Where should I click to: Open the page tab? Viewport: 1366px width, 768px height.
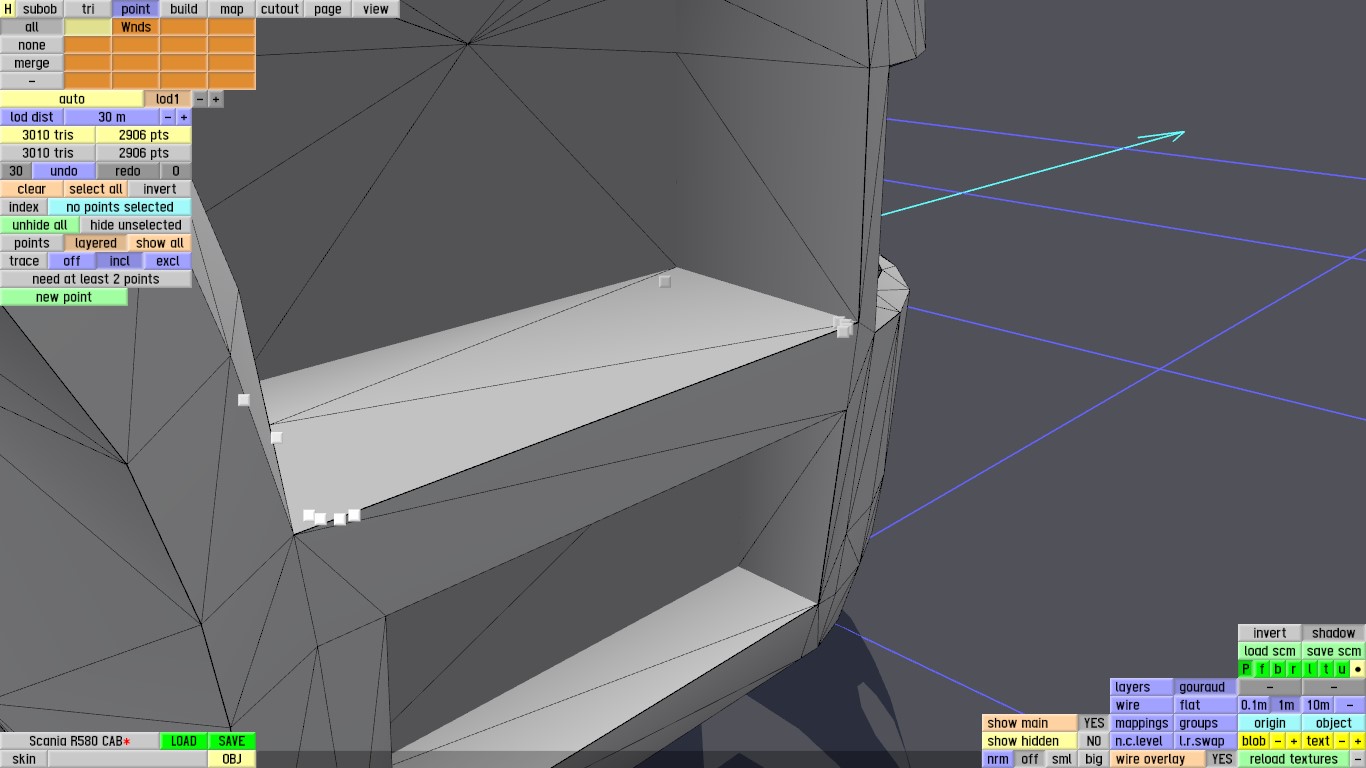328,9
